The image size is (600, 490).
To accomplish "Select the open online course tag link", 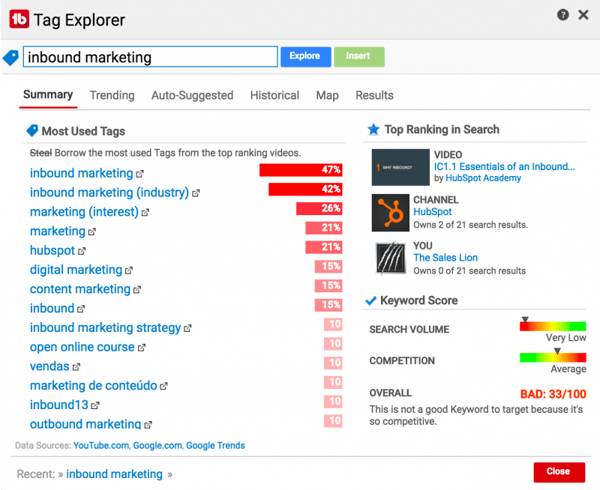I will tap(82, 347).
